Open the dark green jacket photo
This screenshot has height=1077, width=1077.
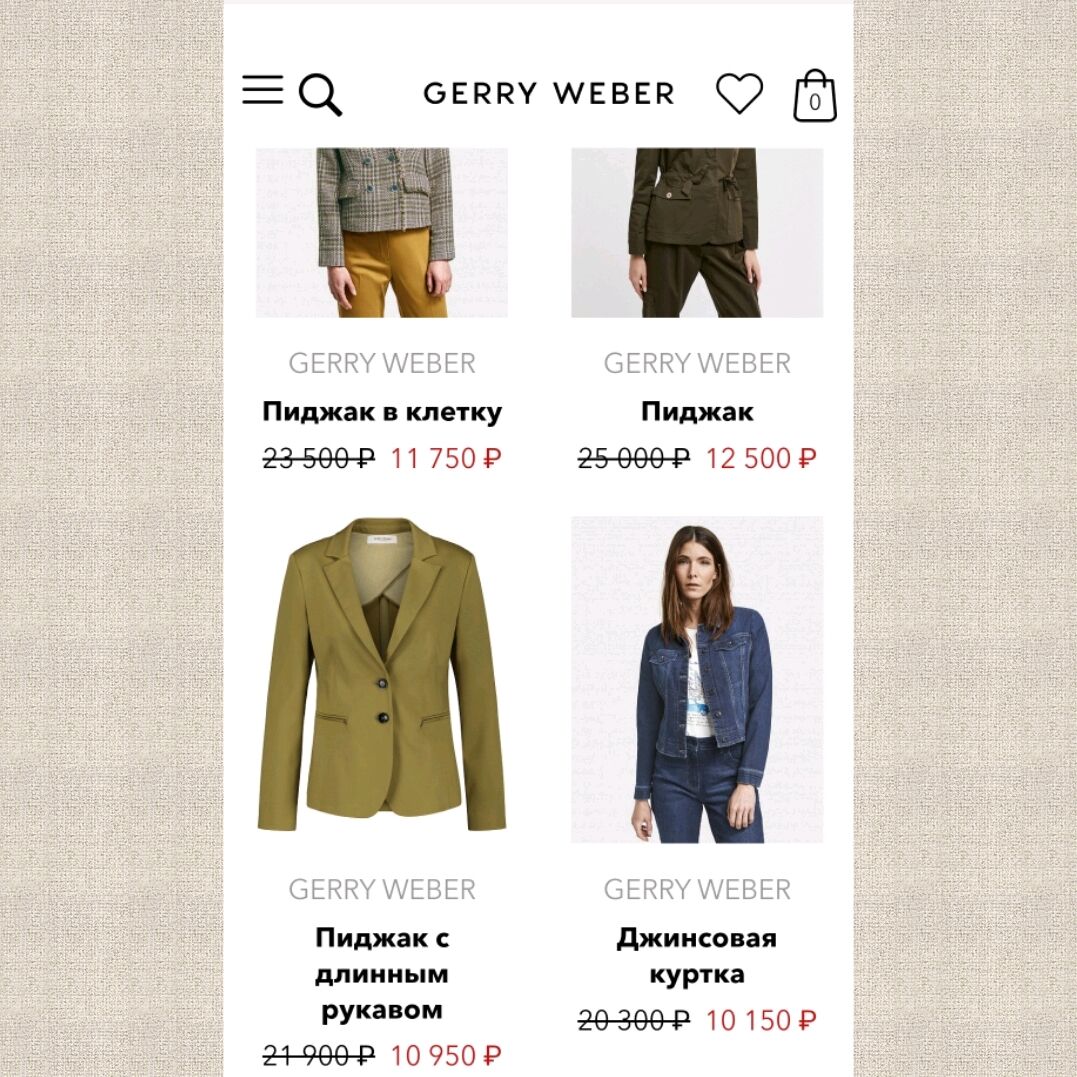697,232
